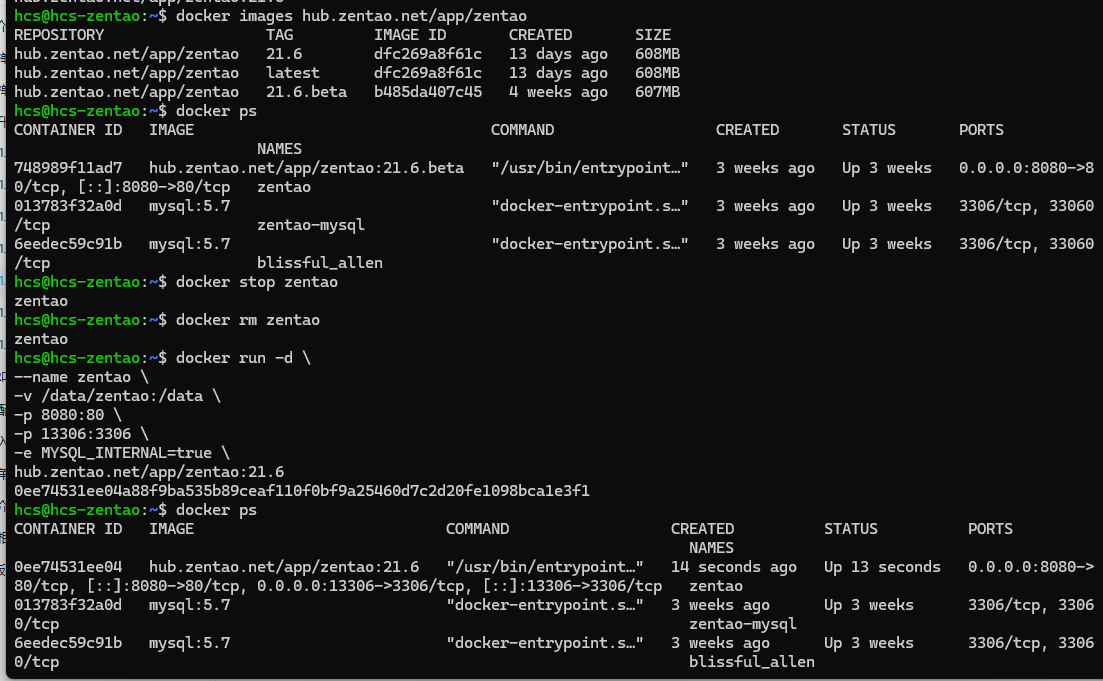
Task: Click hub.zentao.net/app/zentao:21.6.beta in the IMAGE column
Action: click(306, 168)
